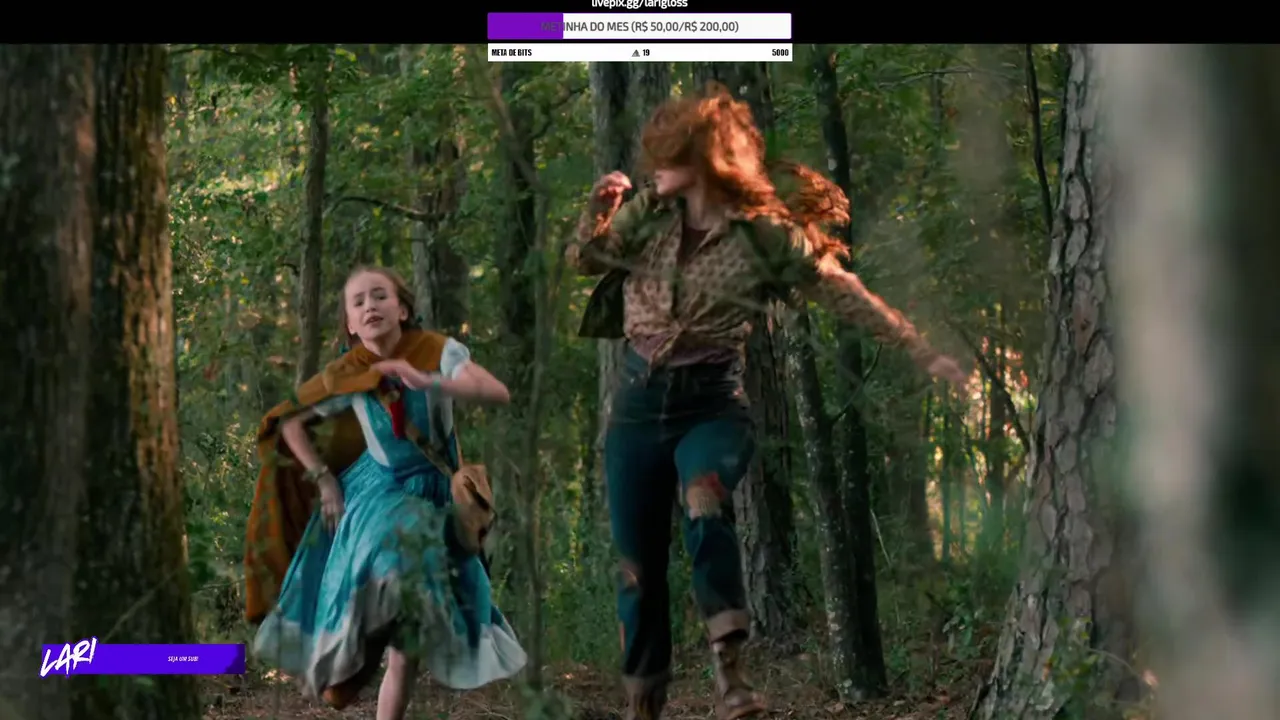Screen dimensions: 1280x720
Task: Select the Meta de Bits label
Action: point(511,52)
